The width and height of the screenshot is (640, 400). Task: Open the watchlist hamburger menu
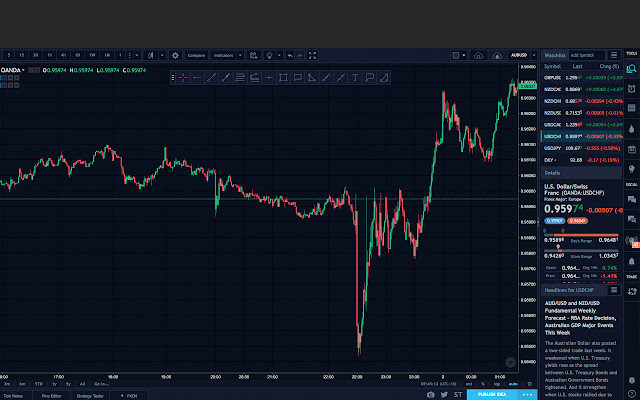pyautogui.click(x=614, y=55)
